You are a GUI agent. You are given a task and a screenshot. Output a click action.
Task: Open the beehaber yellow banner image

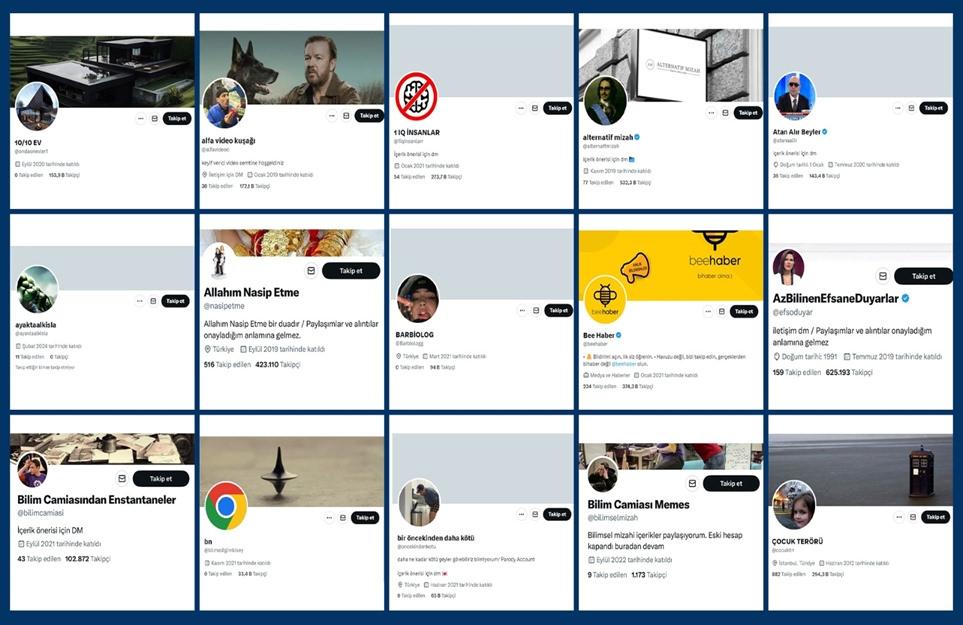671,266
